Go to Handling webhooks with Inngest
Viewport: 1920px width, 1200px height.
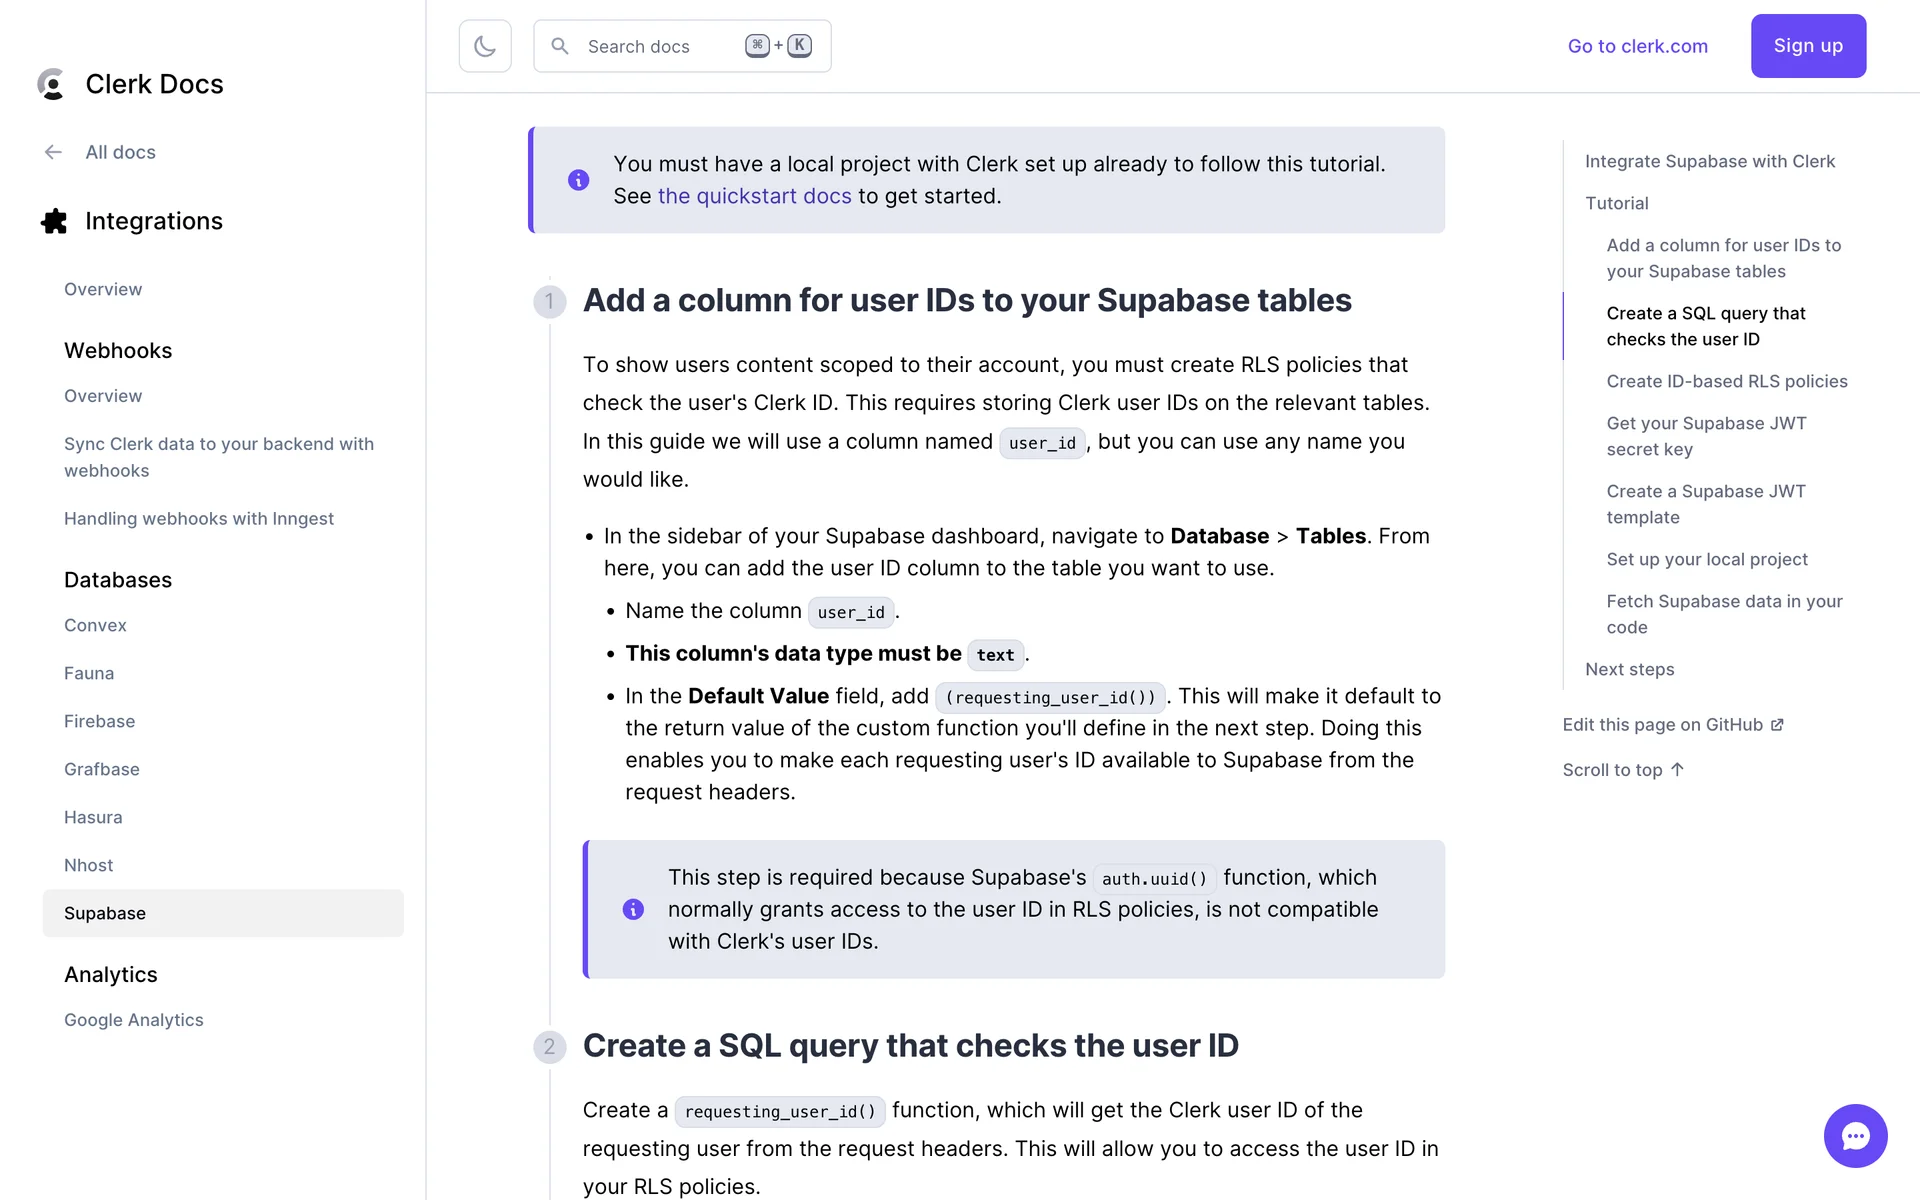coord(199,518)
